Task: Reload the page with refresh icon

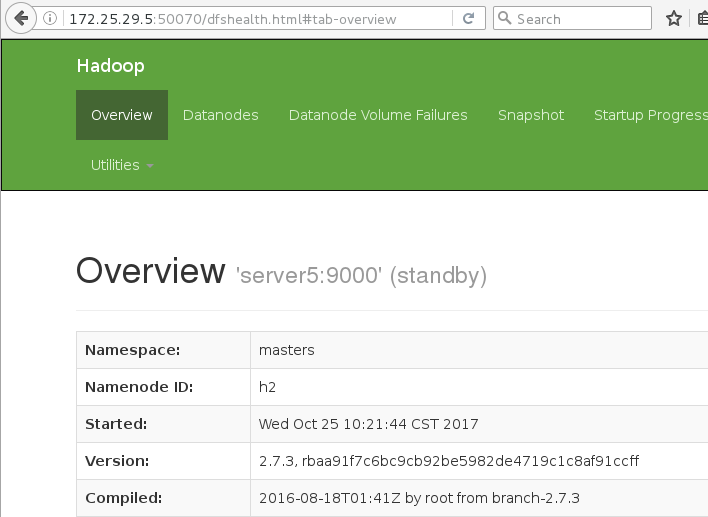Action: (x=469, y=19)
